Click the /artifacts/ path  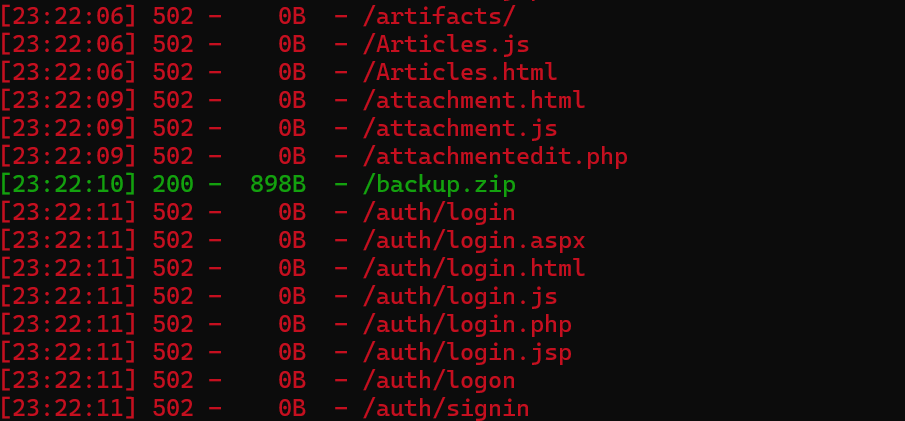point(439,17)
